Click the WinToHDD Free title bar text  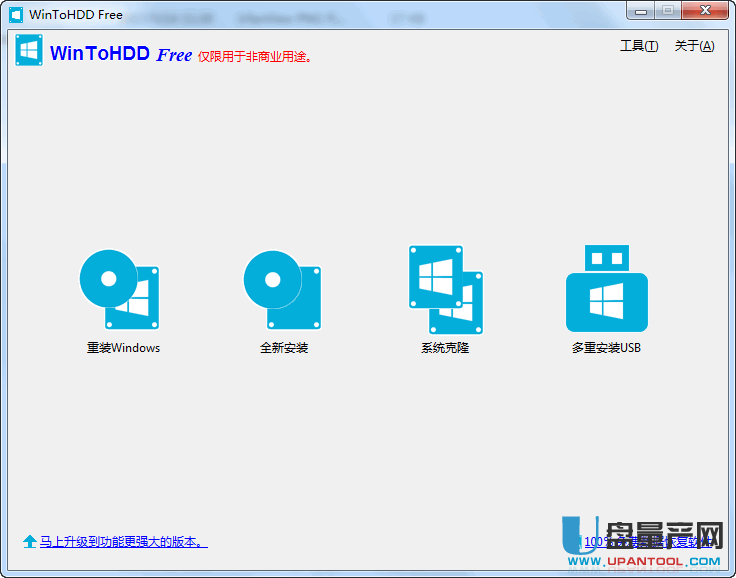point(76,15)
